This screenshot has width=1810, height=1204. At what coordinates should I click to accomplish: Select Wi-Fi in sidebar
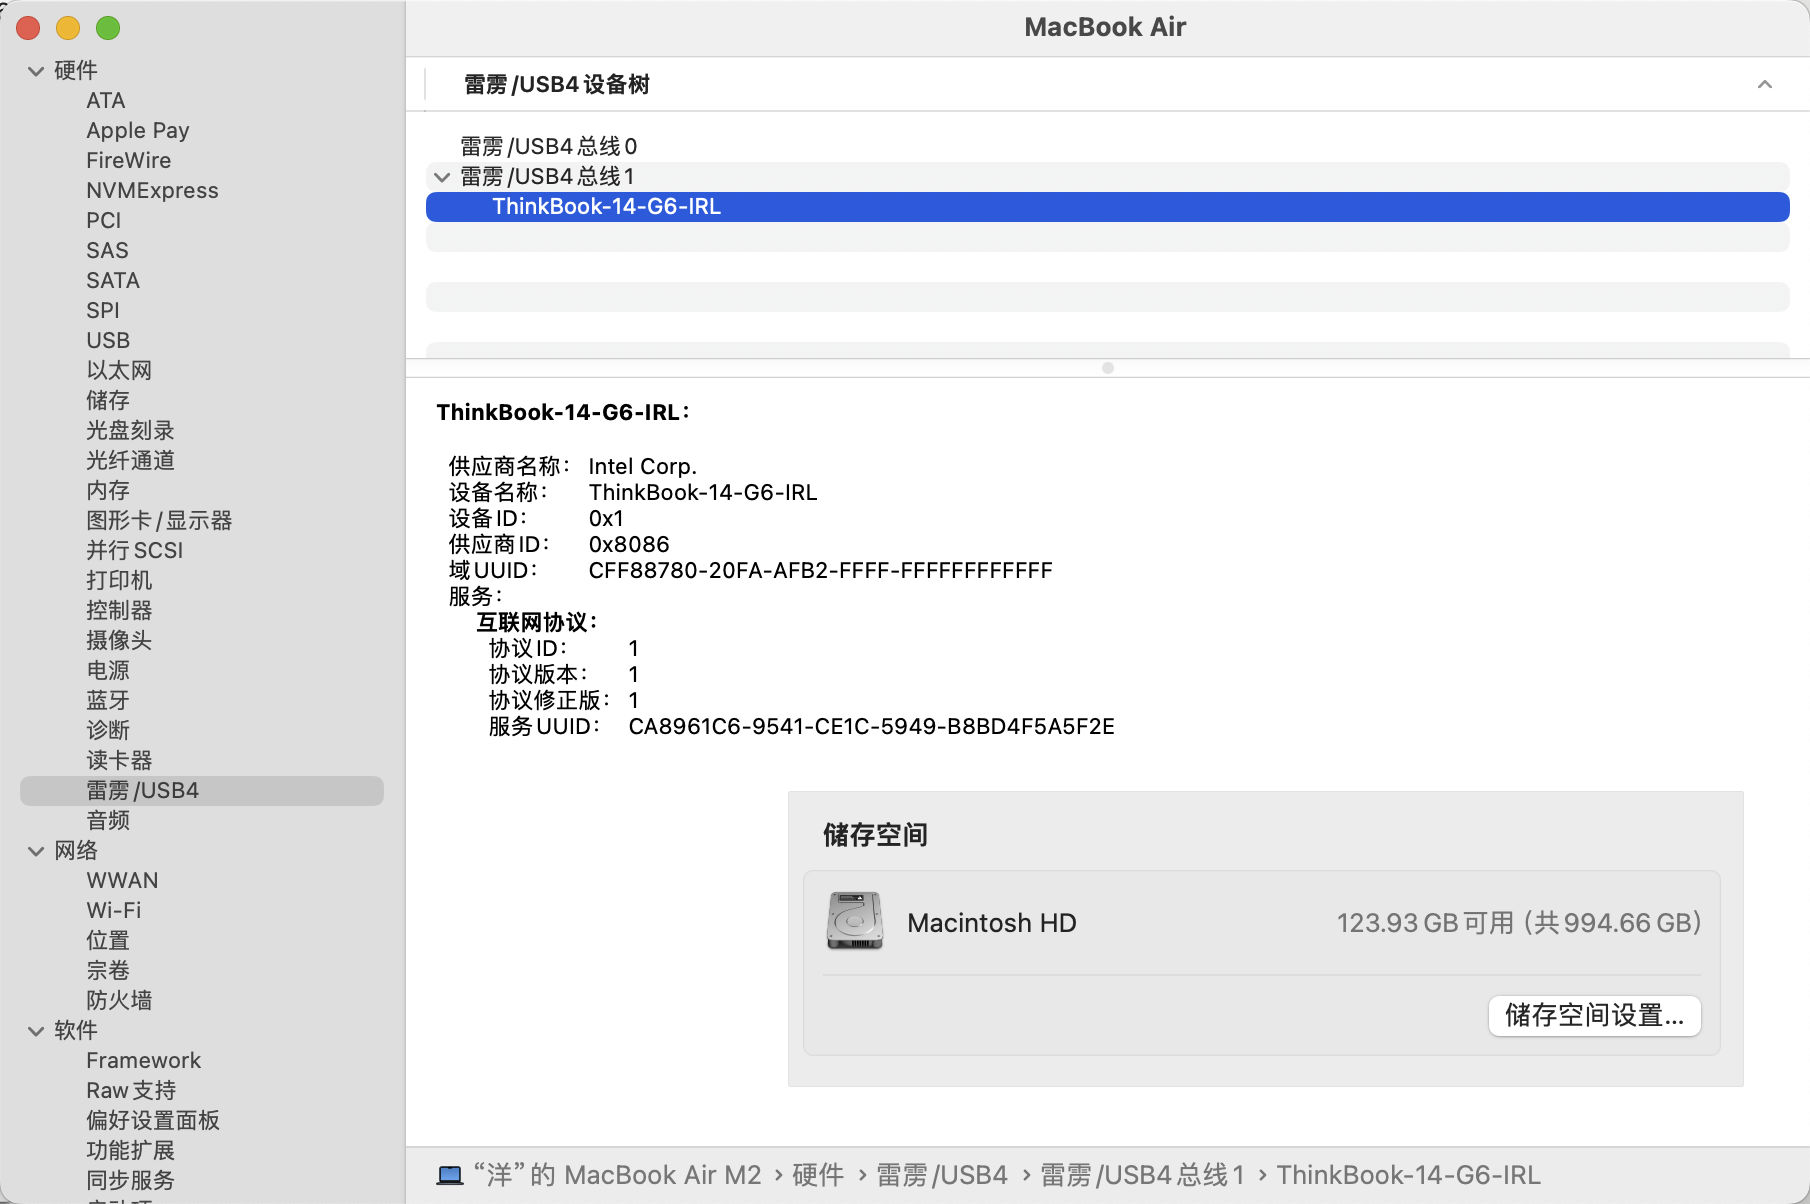[x=113, y=911]
